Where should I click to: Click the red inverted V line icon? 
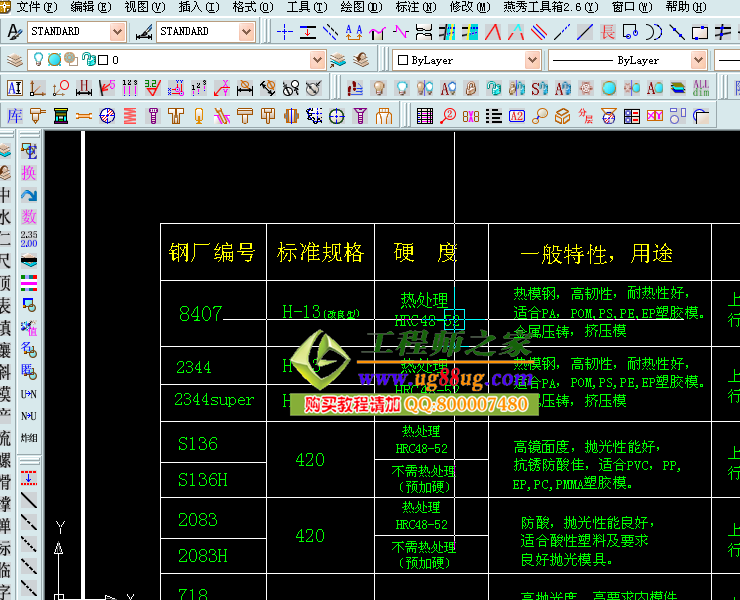click(x=493, y=32)
